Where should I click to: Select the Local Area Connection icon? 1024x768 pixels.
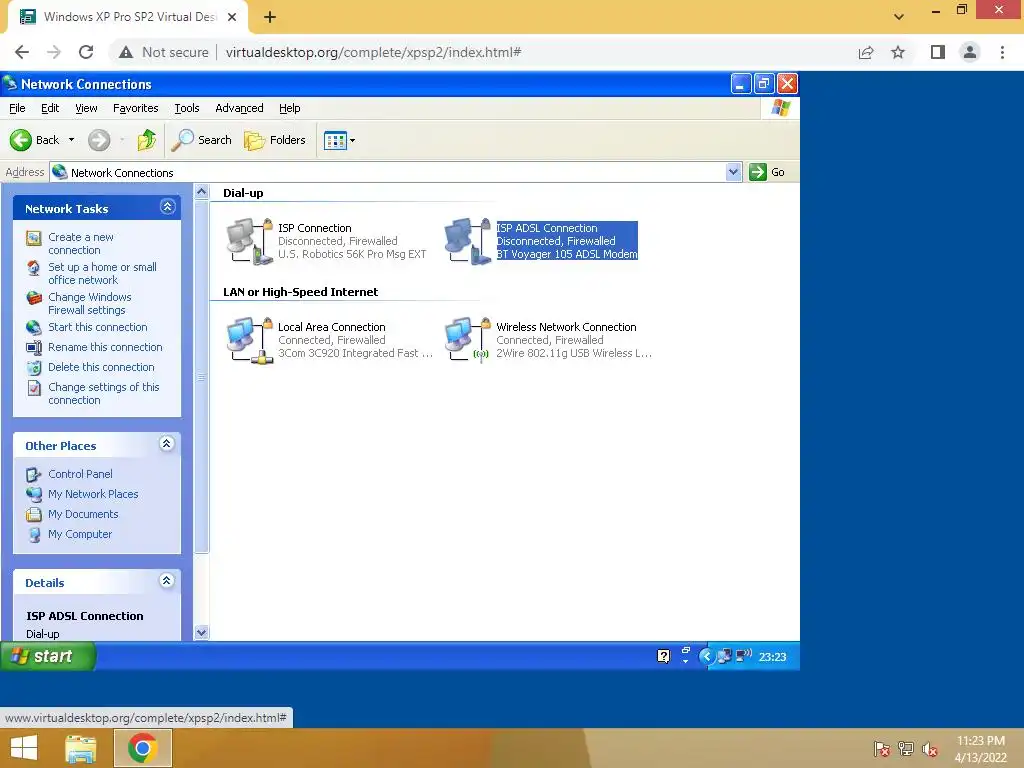click(249, 340)
